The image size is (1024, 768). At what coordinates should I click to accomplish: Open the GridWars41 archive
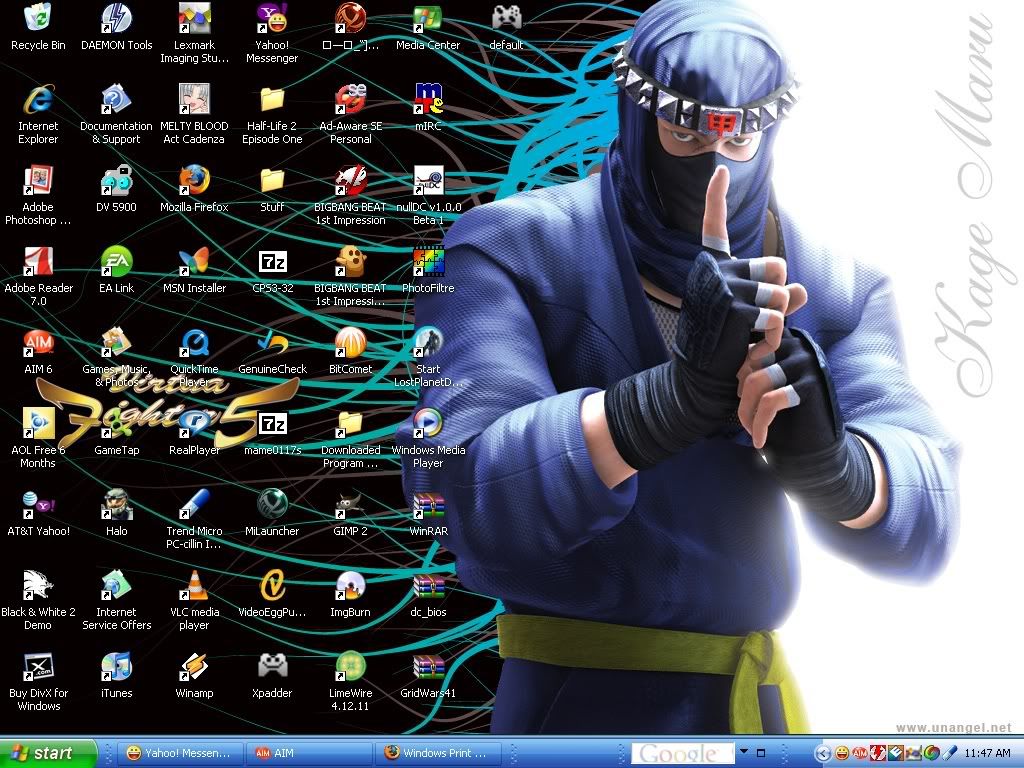point(428,666)
